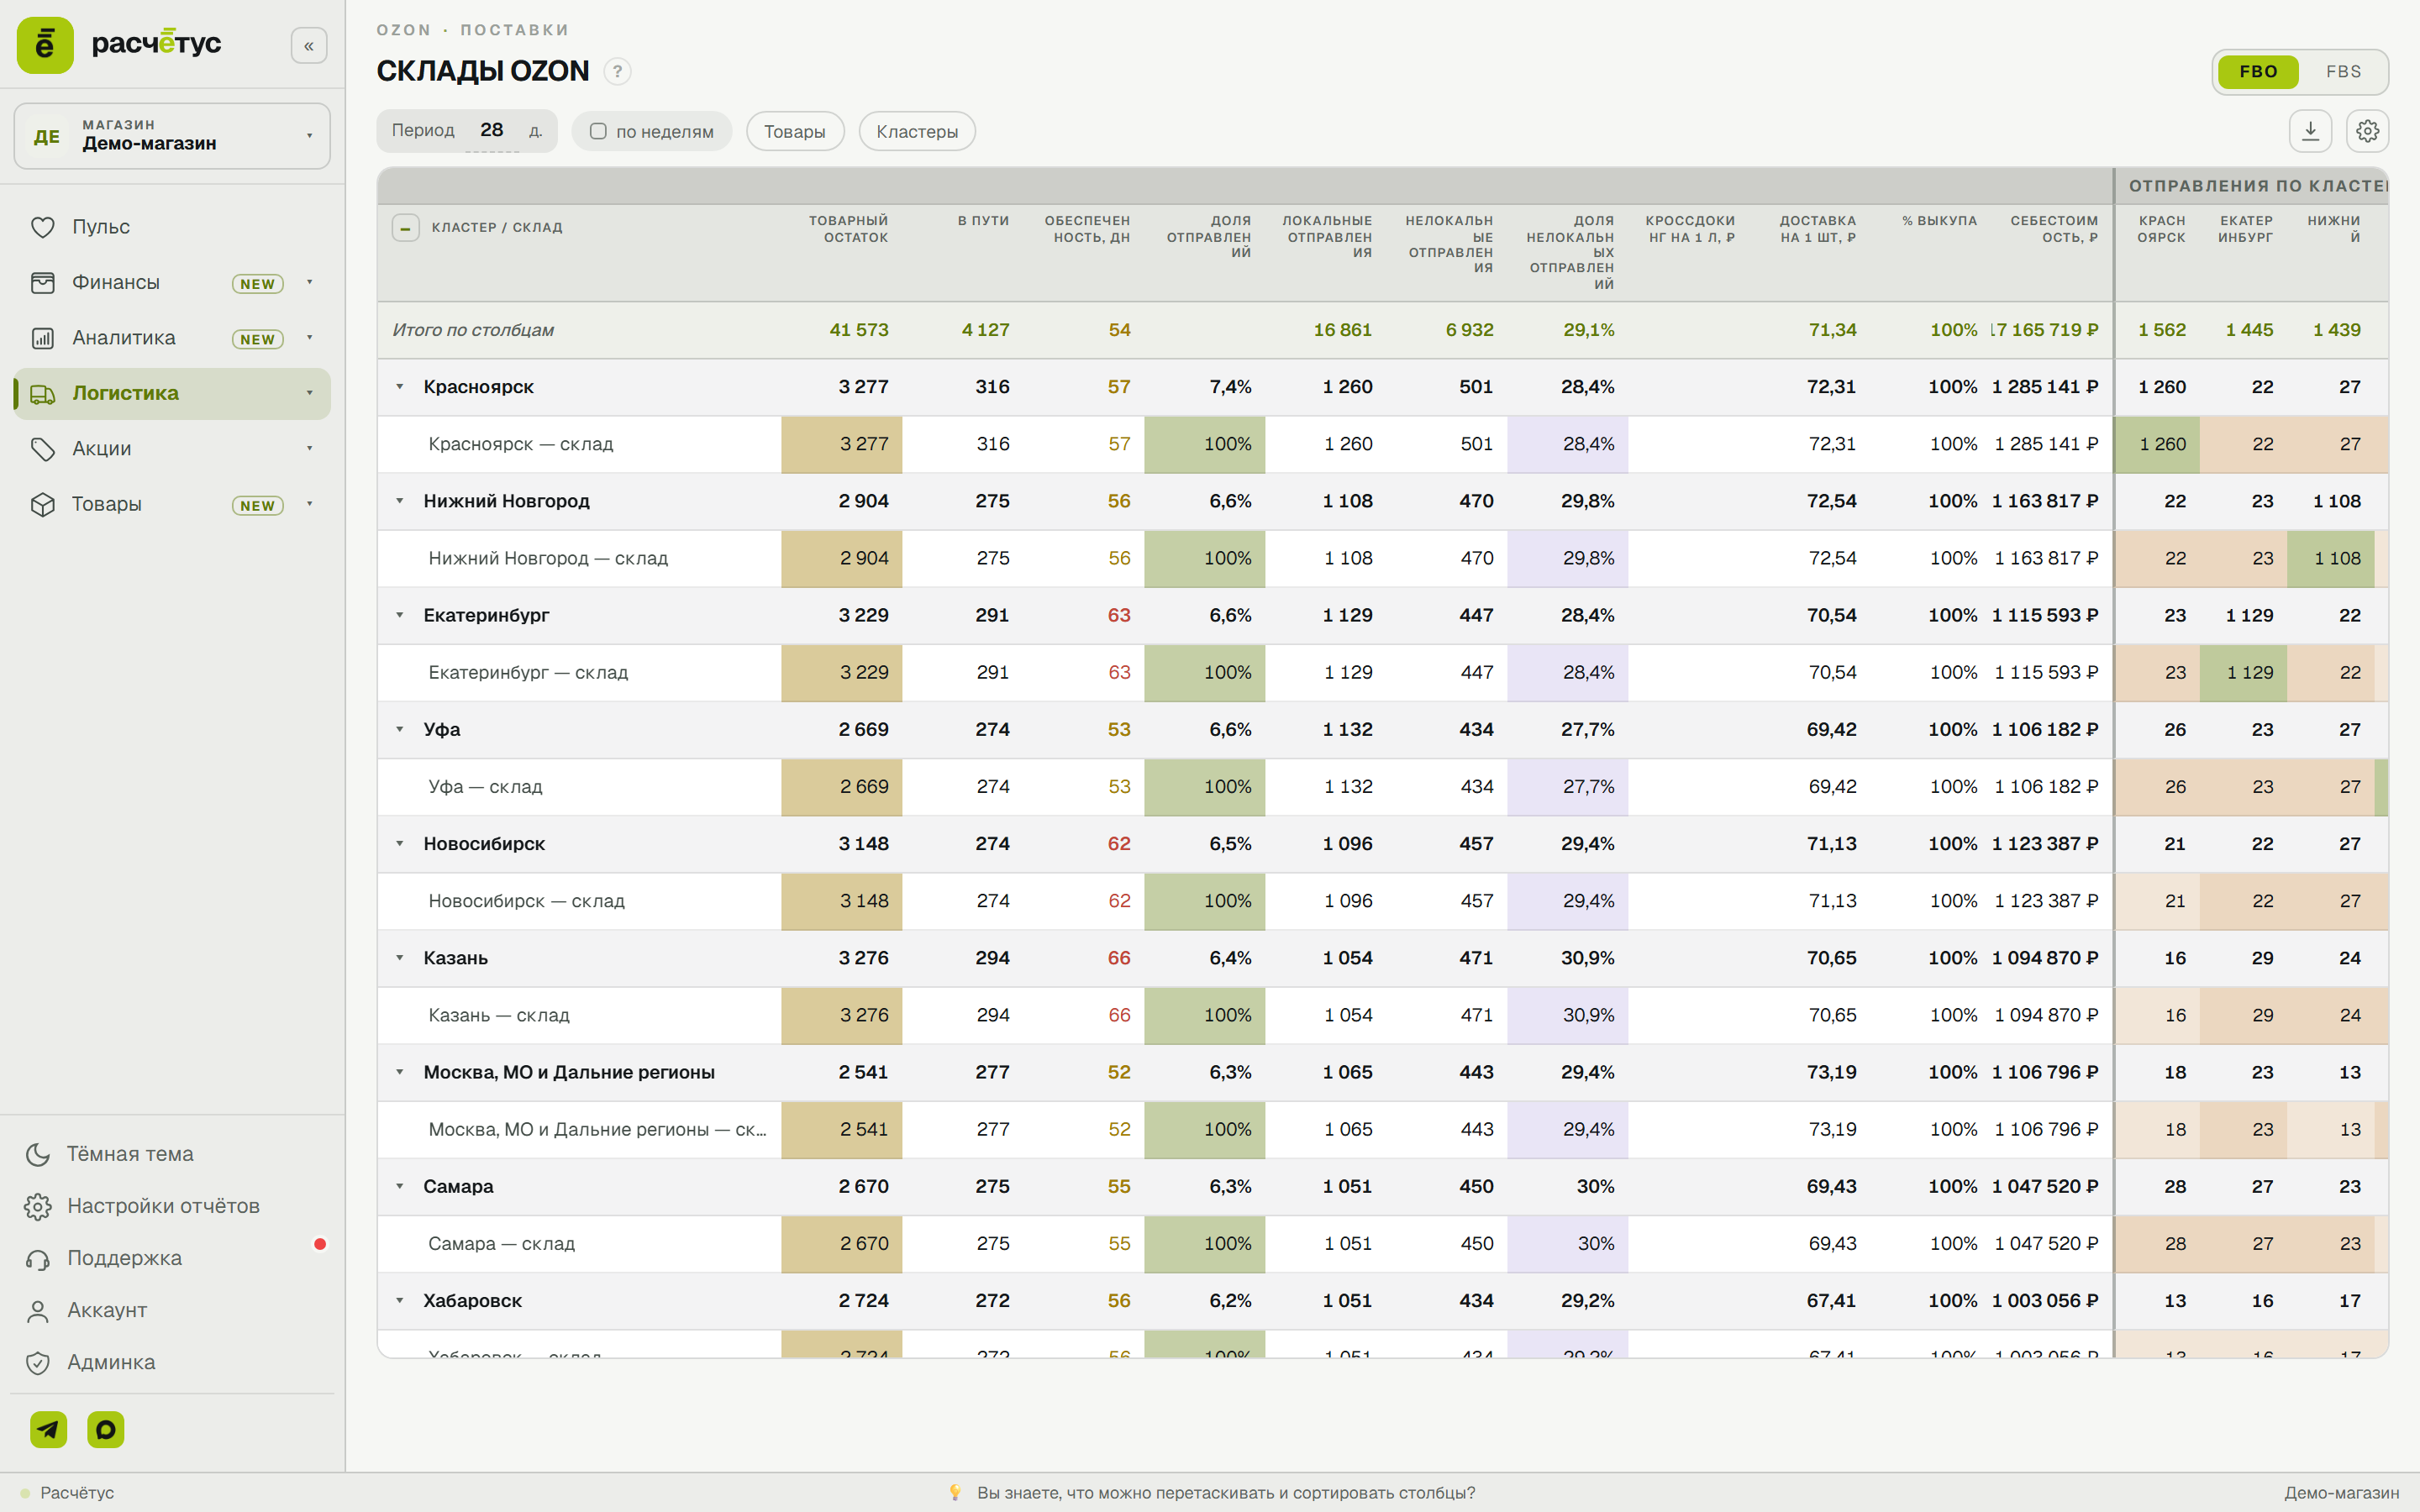Collapse the Нижний Новгород cluster row
The image size is (2420, 1512).
(400, 501)
